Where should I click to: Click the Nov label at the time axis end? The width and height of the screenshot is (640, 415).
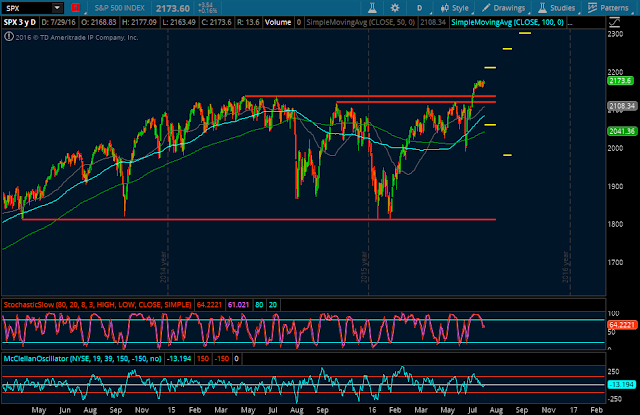pyautogui.click(x=548, y=410)
